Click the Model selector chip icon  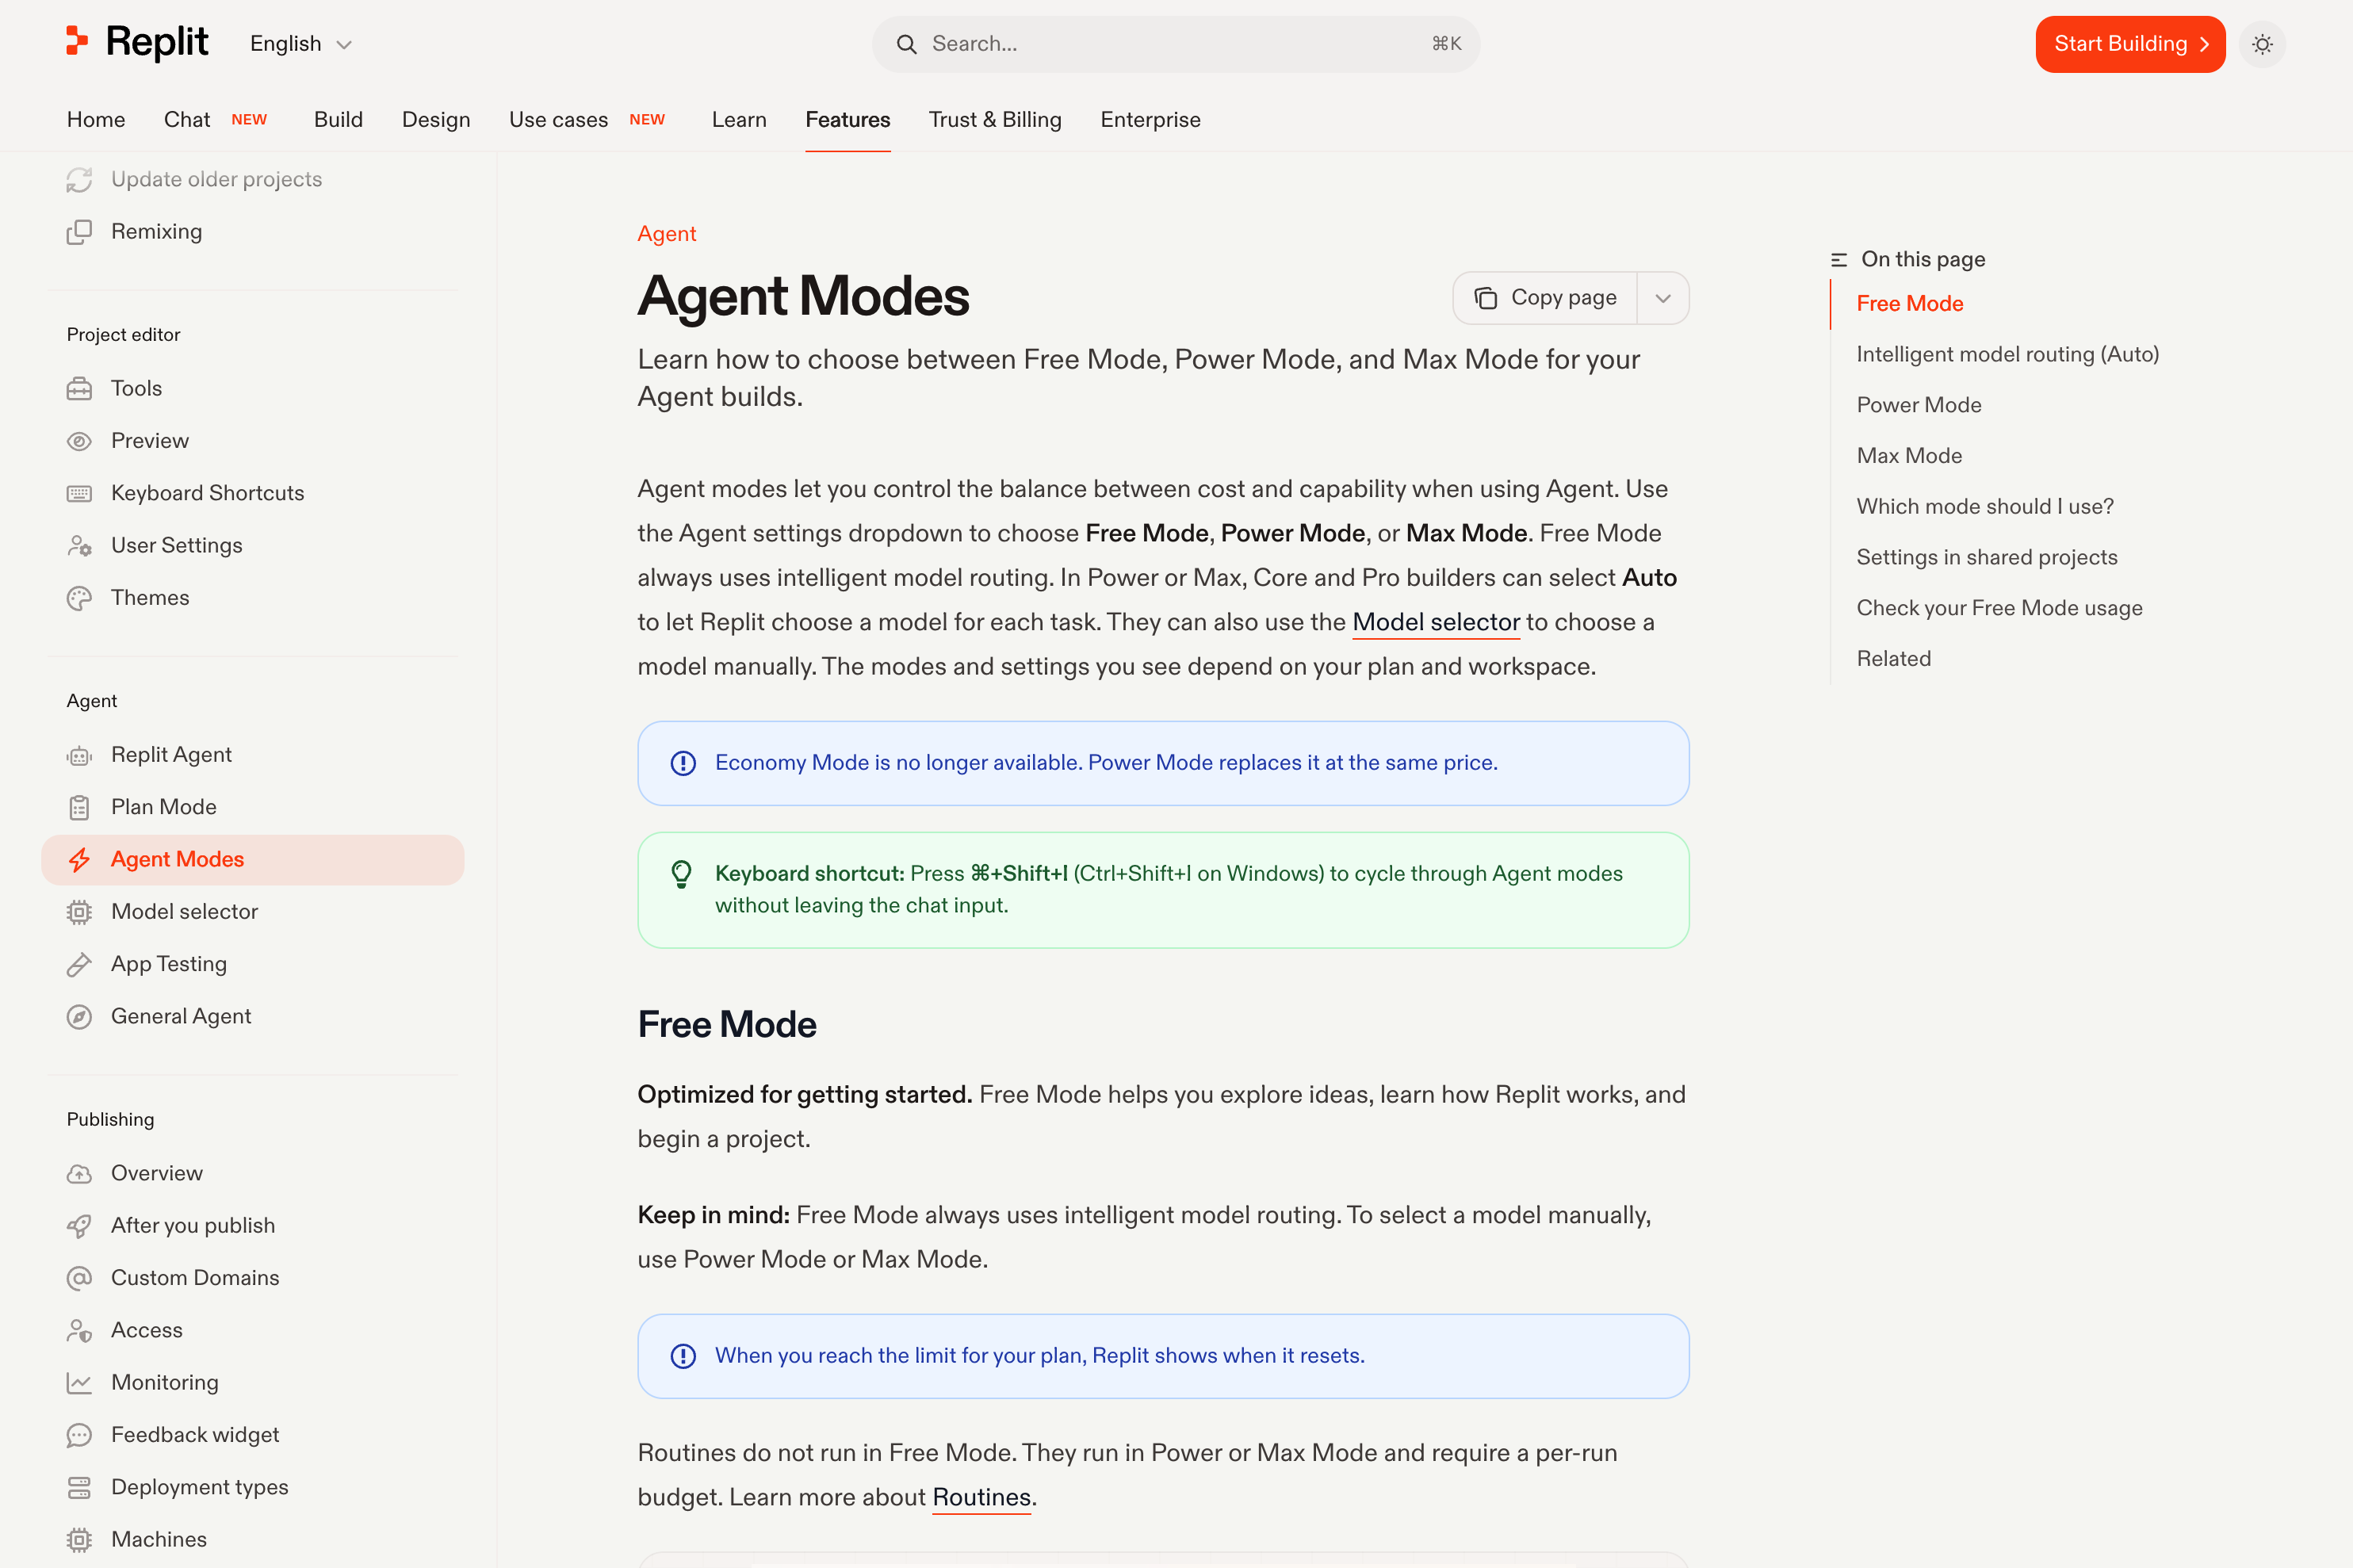pos(79,912)
